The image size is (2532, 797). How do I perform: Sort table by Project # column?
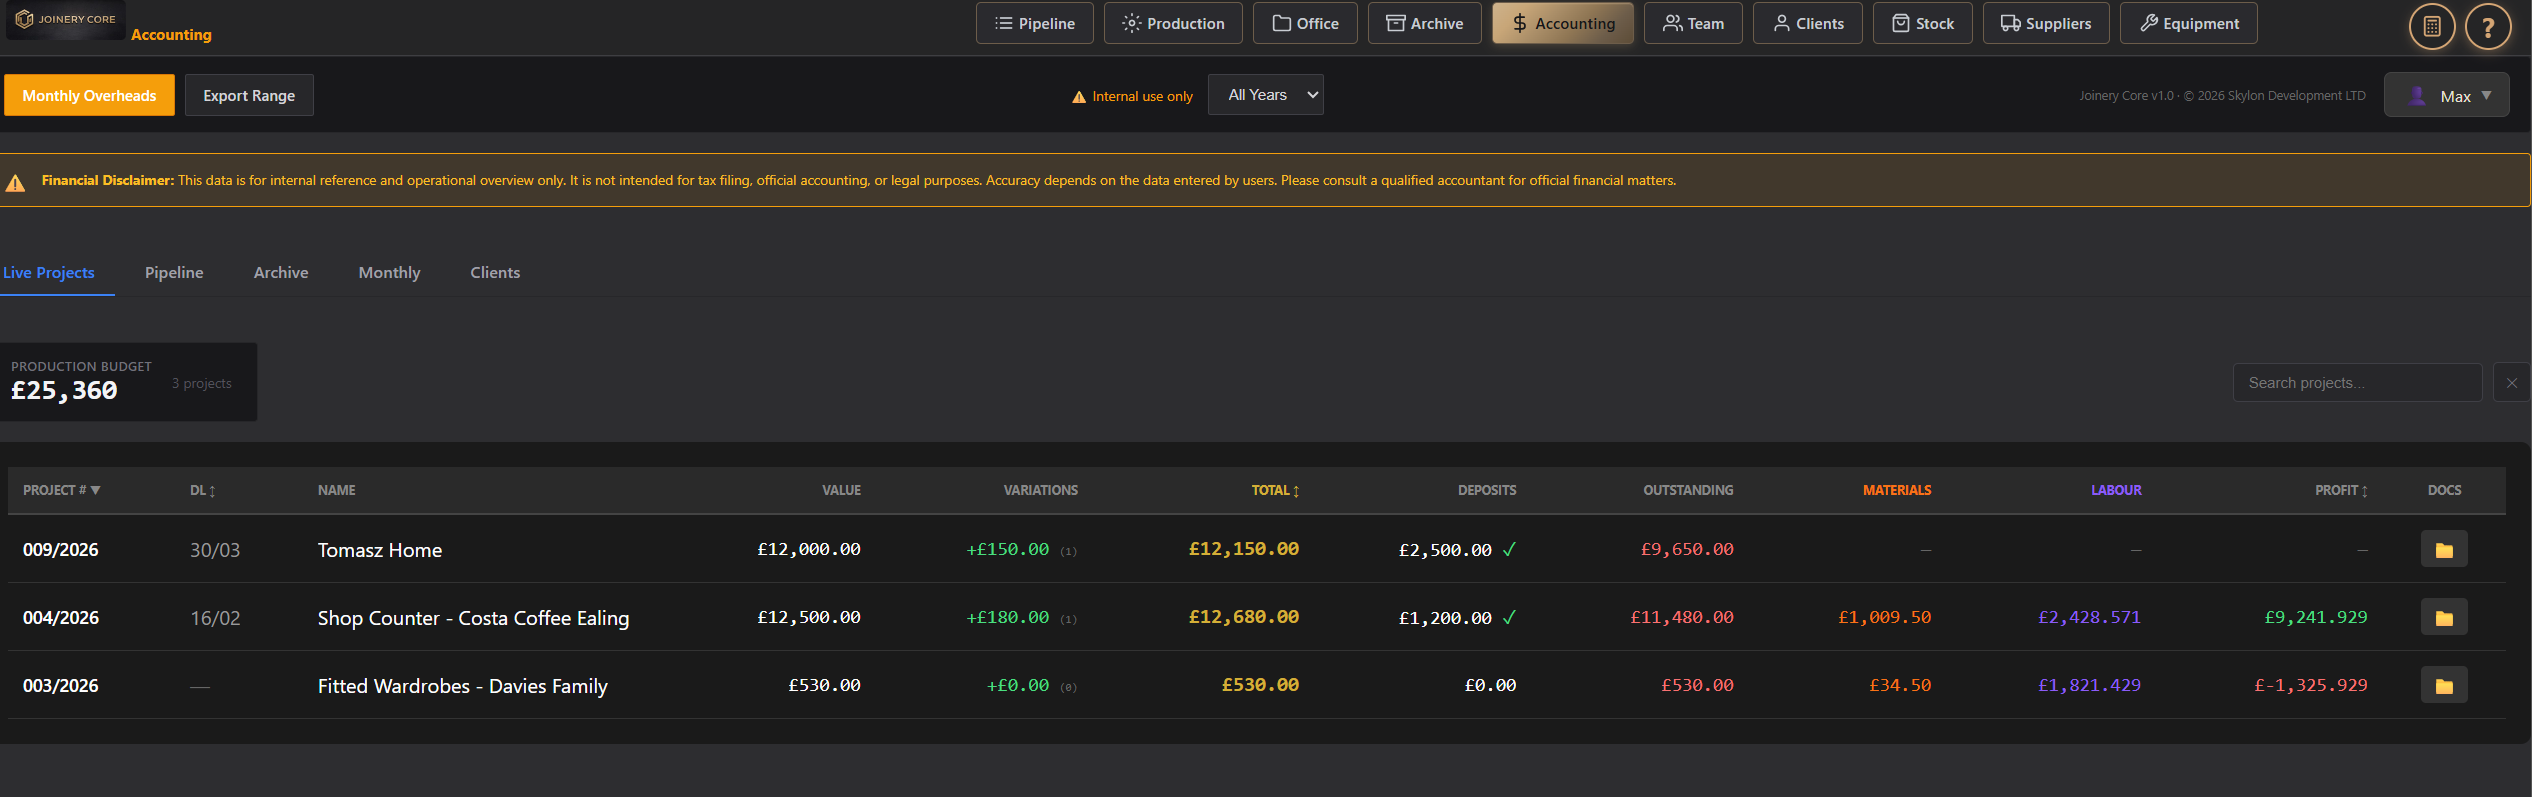coord(61,490)
